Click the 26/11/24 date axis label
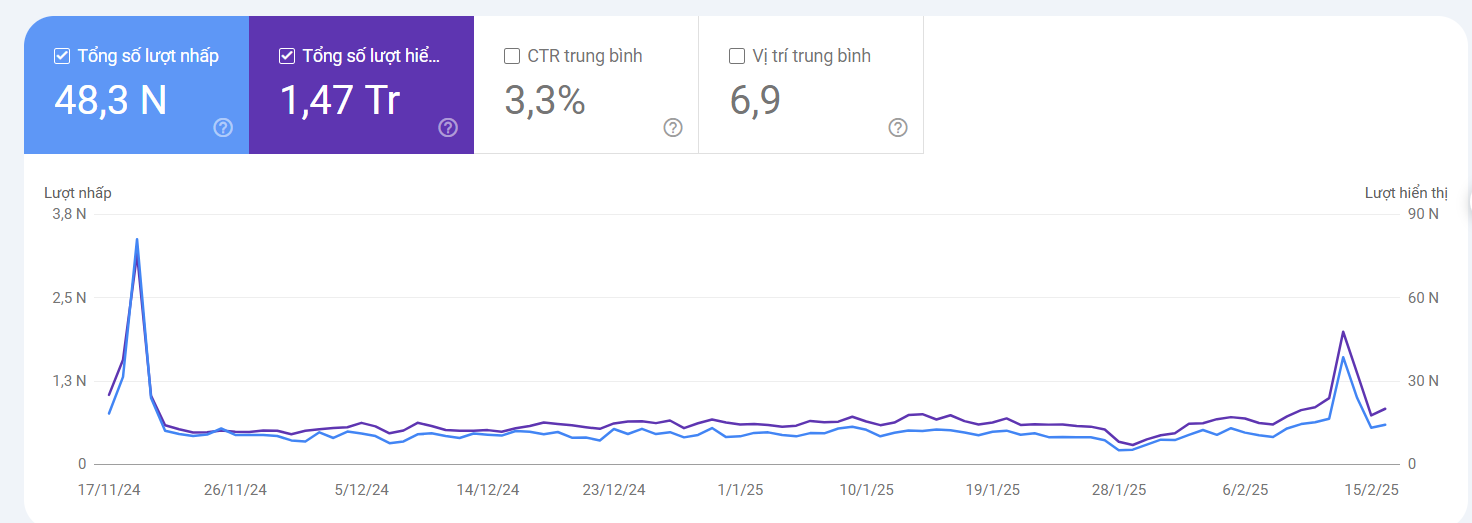The width and height of the screenshot is (1472, 523). point(235,490)
